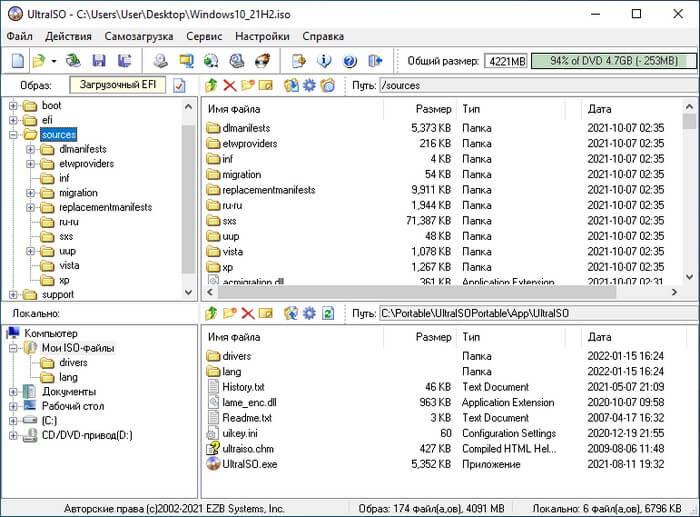
Task: Click the image properties checkmark icon
Action: click(x=179, y=86)
